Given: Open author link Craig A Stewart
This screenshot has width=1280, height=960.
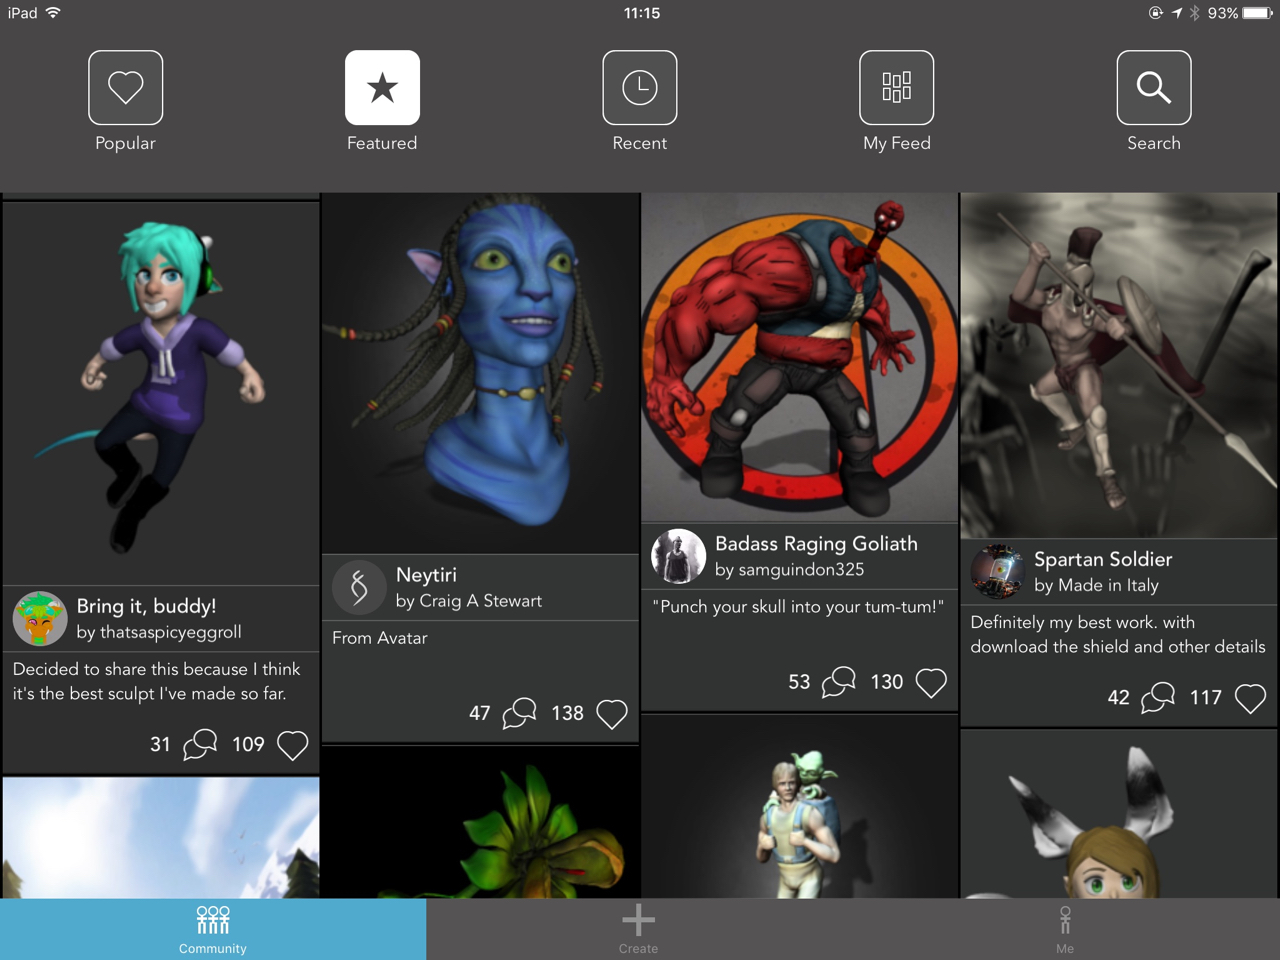Looking at the screenshot, I should (469, 601).
